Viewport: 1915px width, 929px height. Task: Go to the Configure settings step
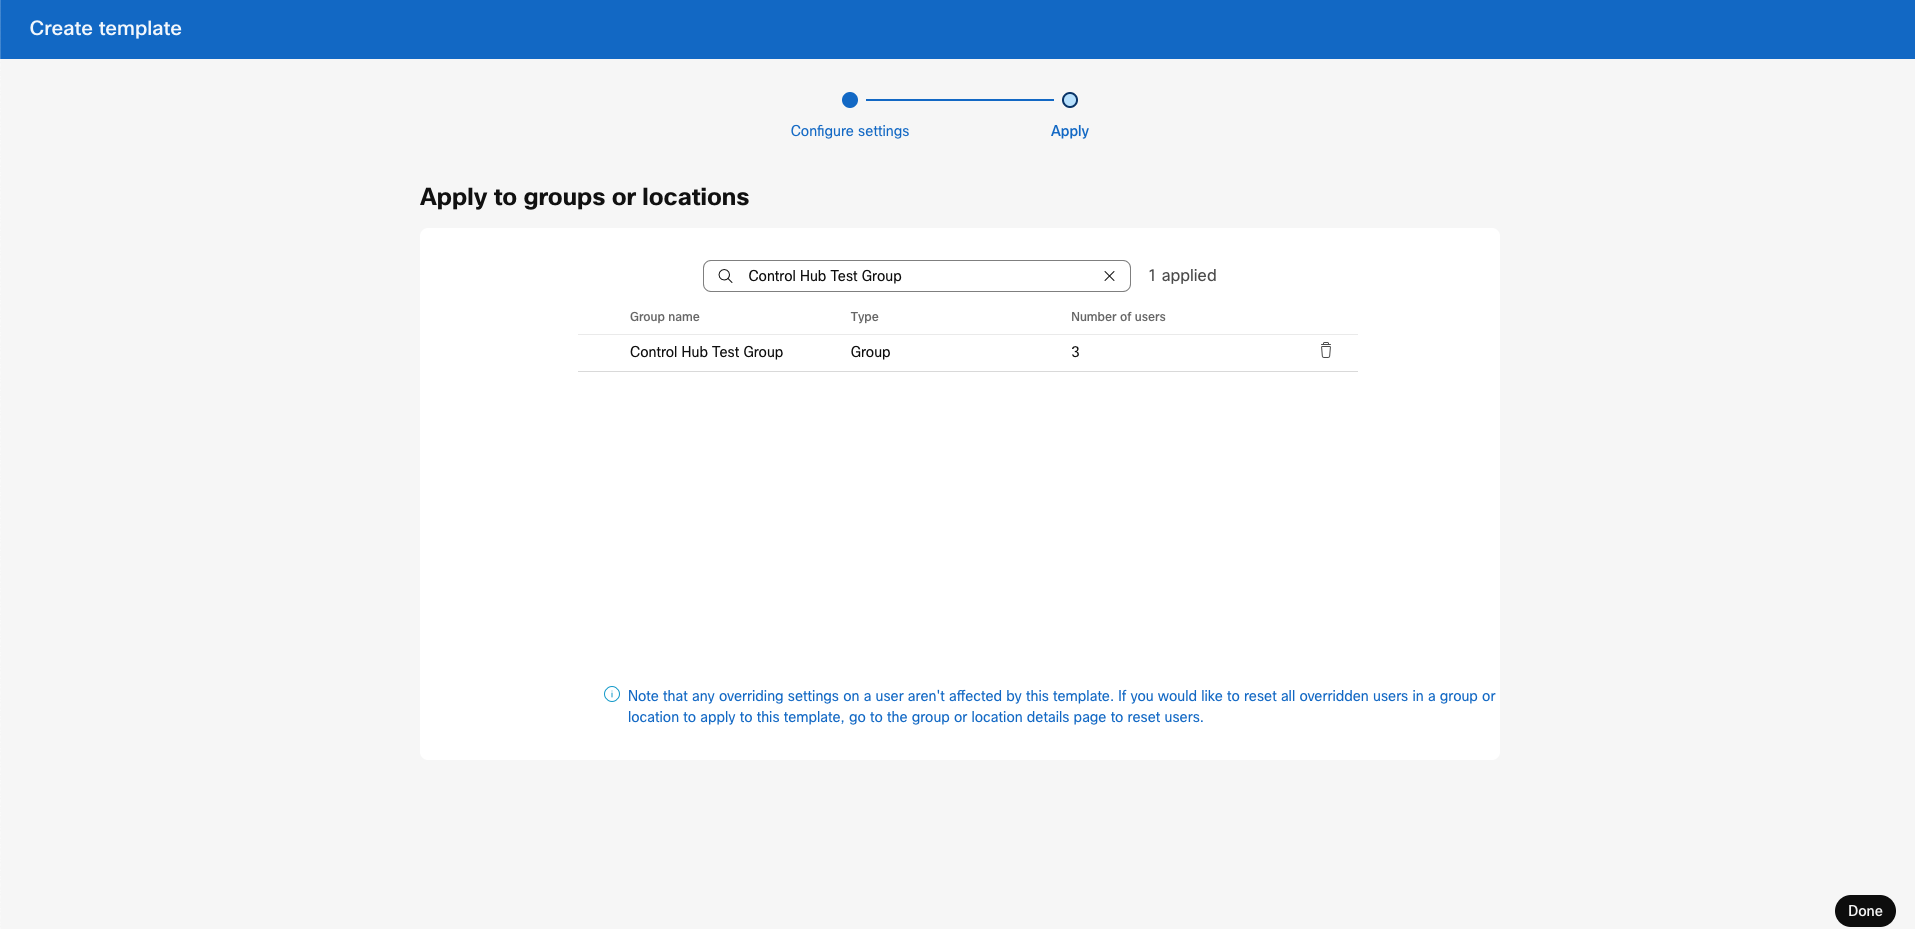point(850,131)
